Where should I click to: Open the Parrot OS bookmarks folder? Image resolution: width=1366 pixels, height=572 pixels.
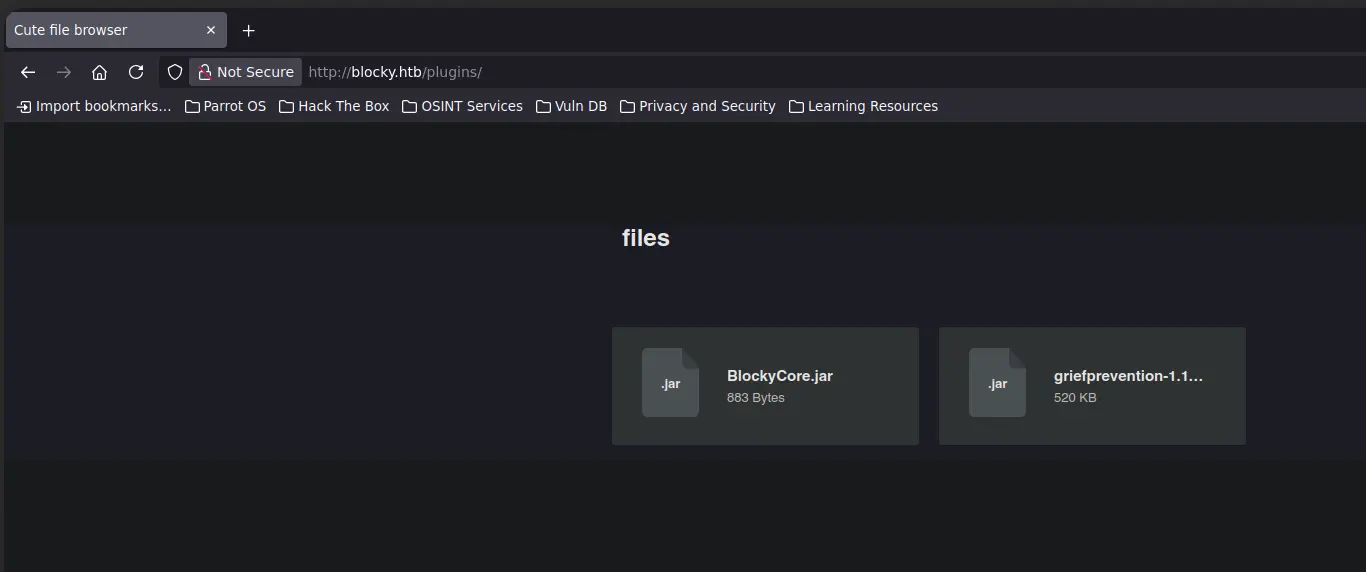coord(225,106)
